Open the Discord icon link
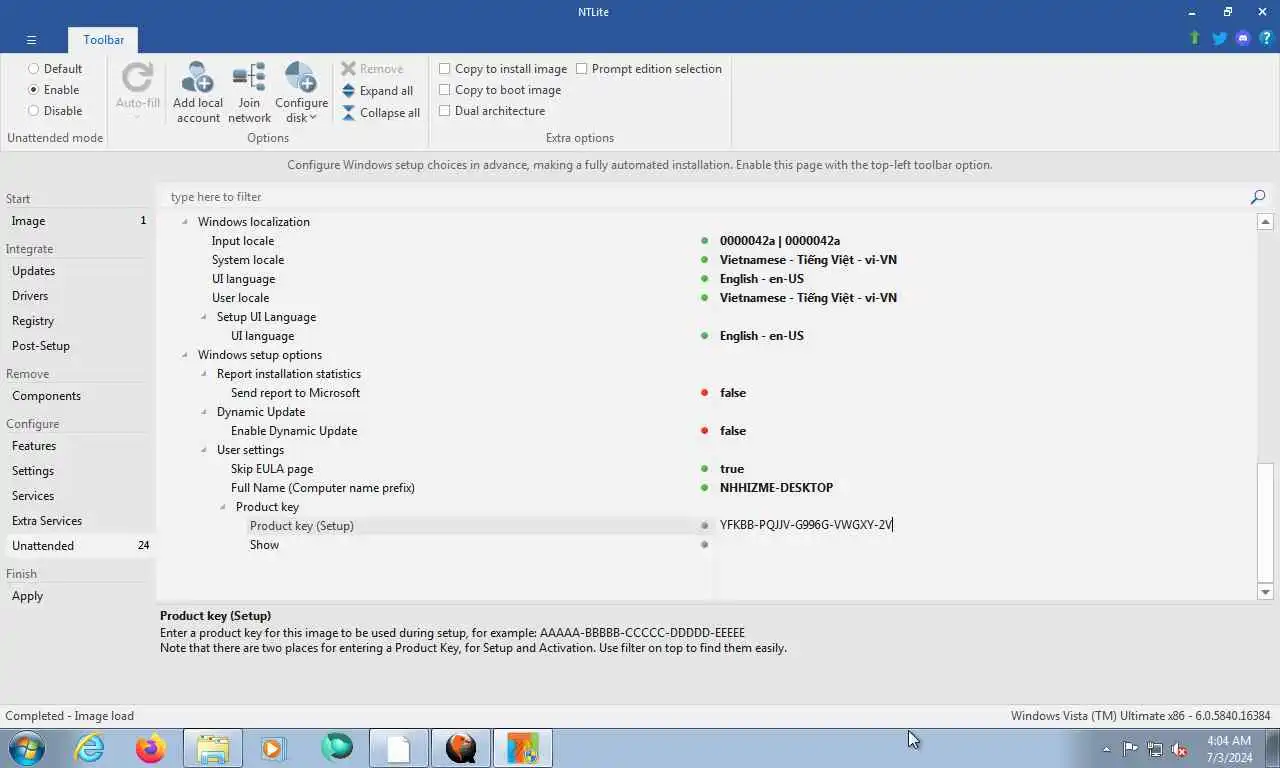 [x=1243, y=38]
